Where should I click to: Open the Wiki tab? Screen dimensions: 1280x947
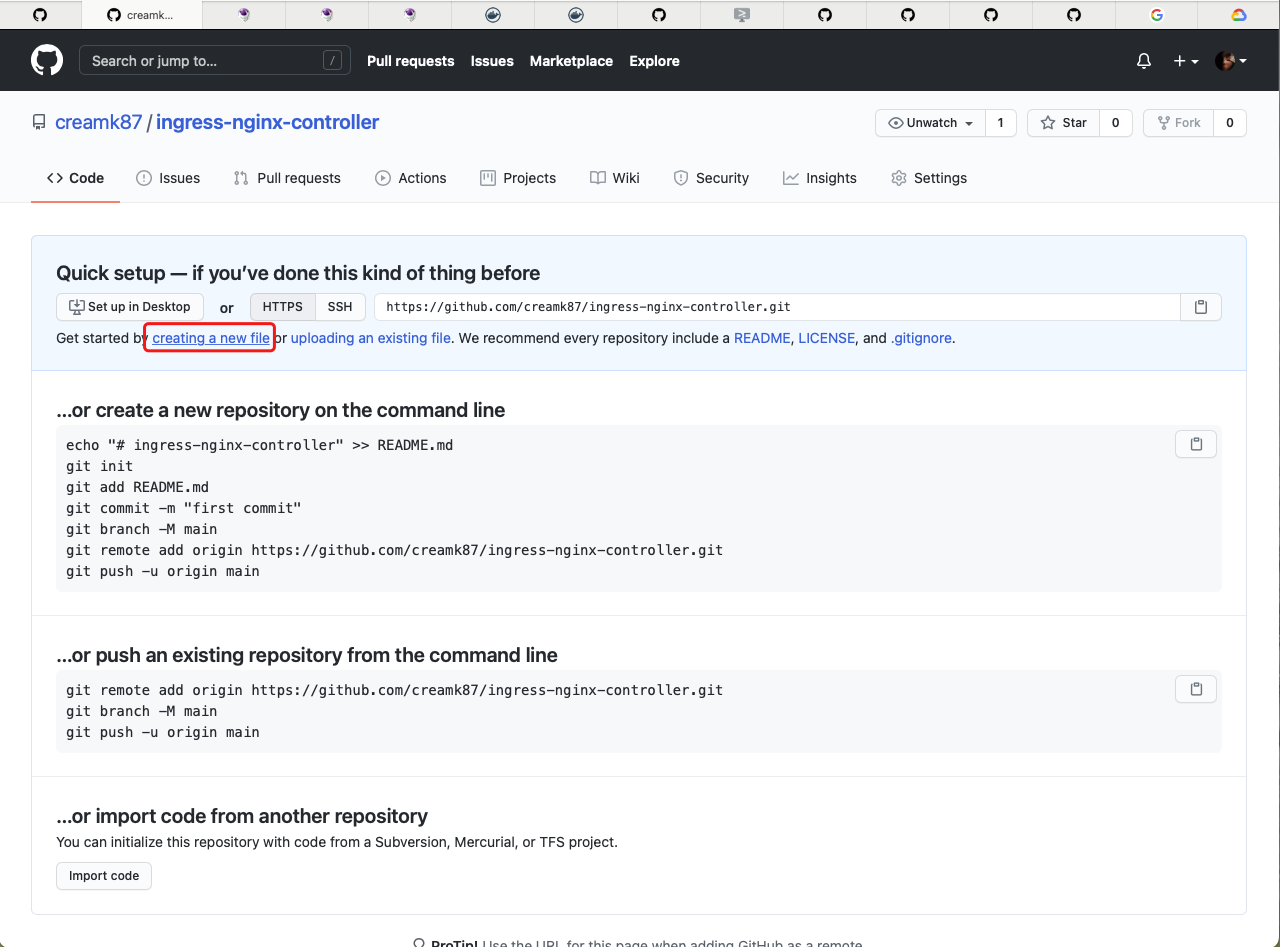615,178
